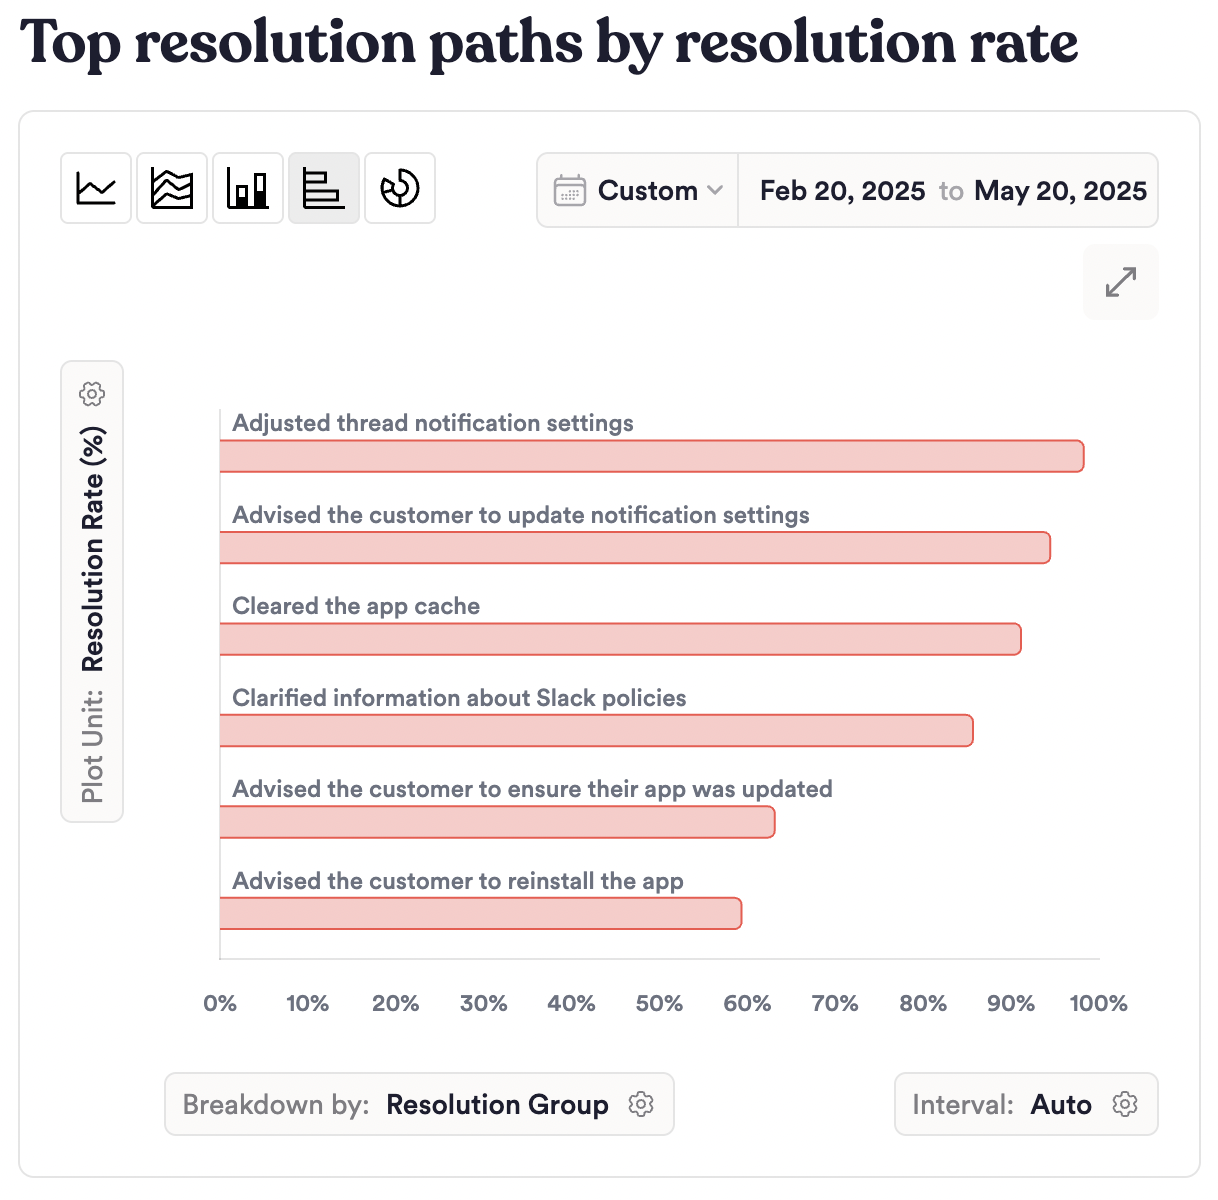This screenshot has height=1200, width=1218.
Task: Click the Feb 20, 2025 start date
Action: [842, 190]
